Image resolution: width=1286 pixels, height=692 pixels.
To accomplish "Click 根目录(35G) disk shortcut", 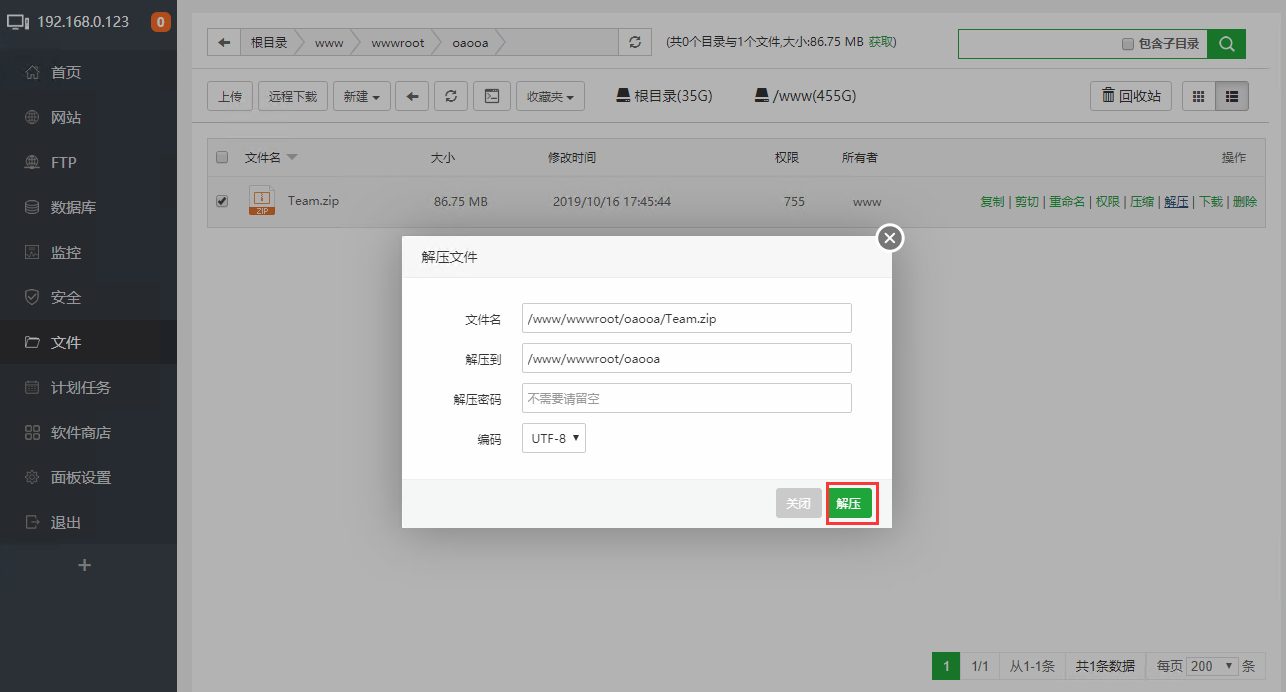I will click(664, 96).
